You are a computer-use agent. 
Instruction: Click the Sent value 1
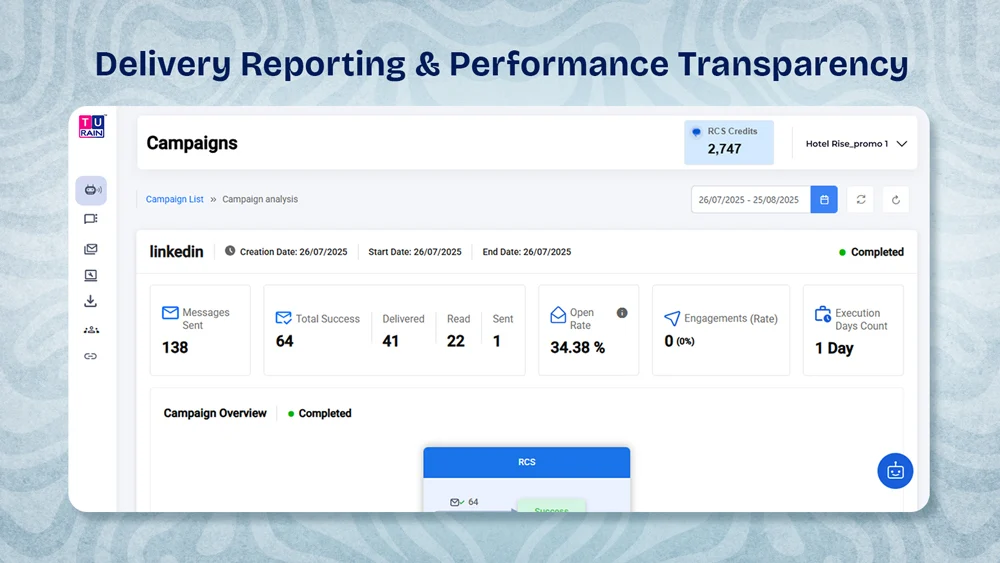pos(497,341)
